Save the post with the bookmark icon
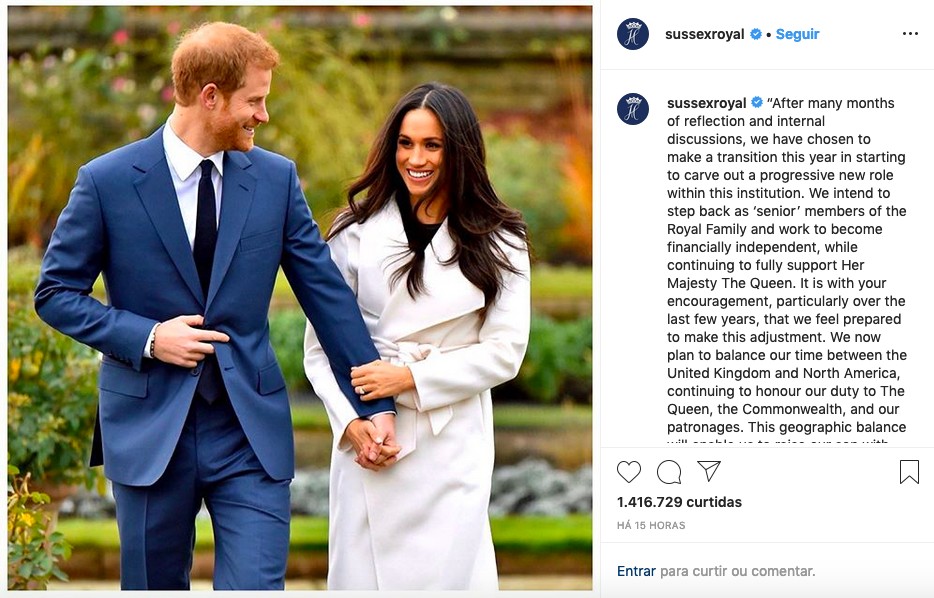Viewport: 934px width, 598px height. tap(909, 472)
